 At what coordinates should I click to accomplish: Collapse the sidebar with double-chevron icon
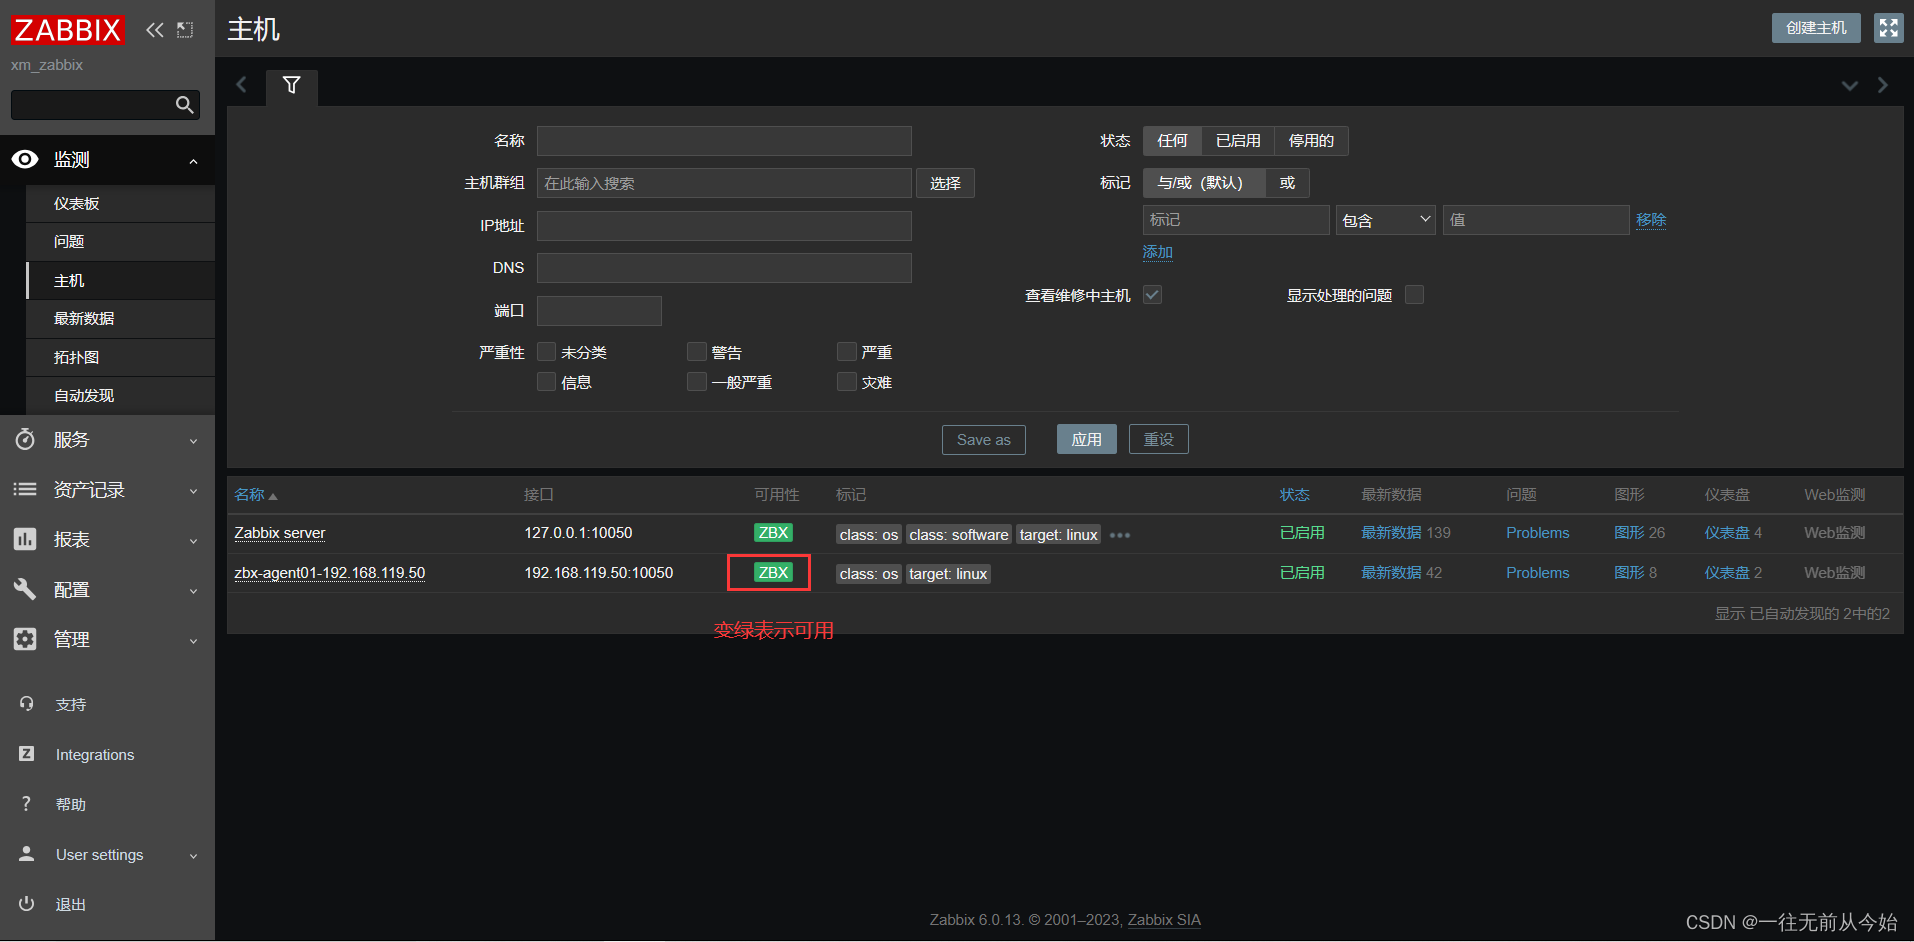[154, 29]
